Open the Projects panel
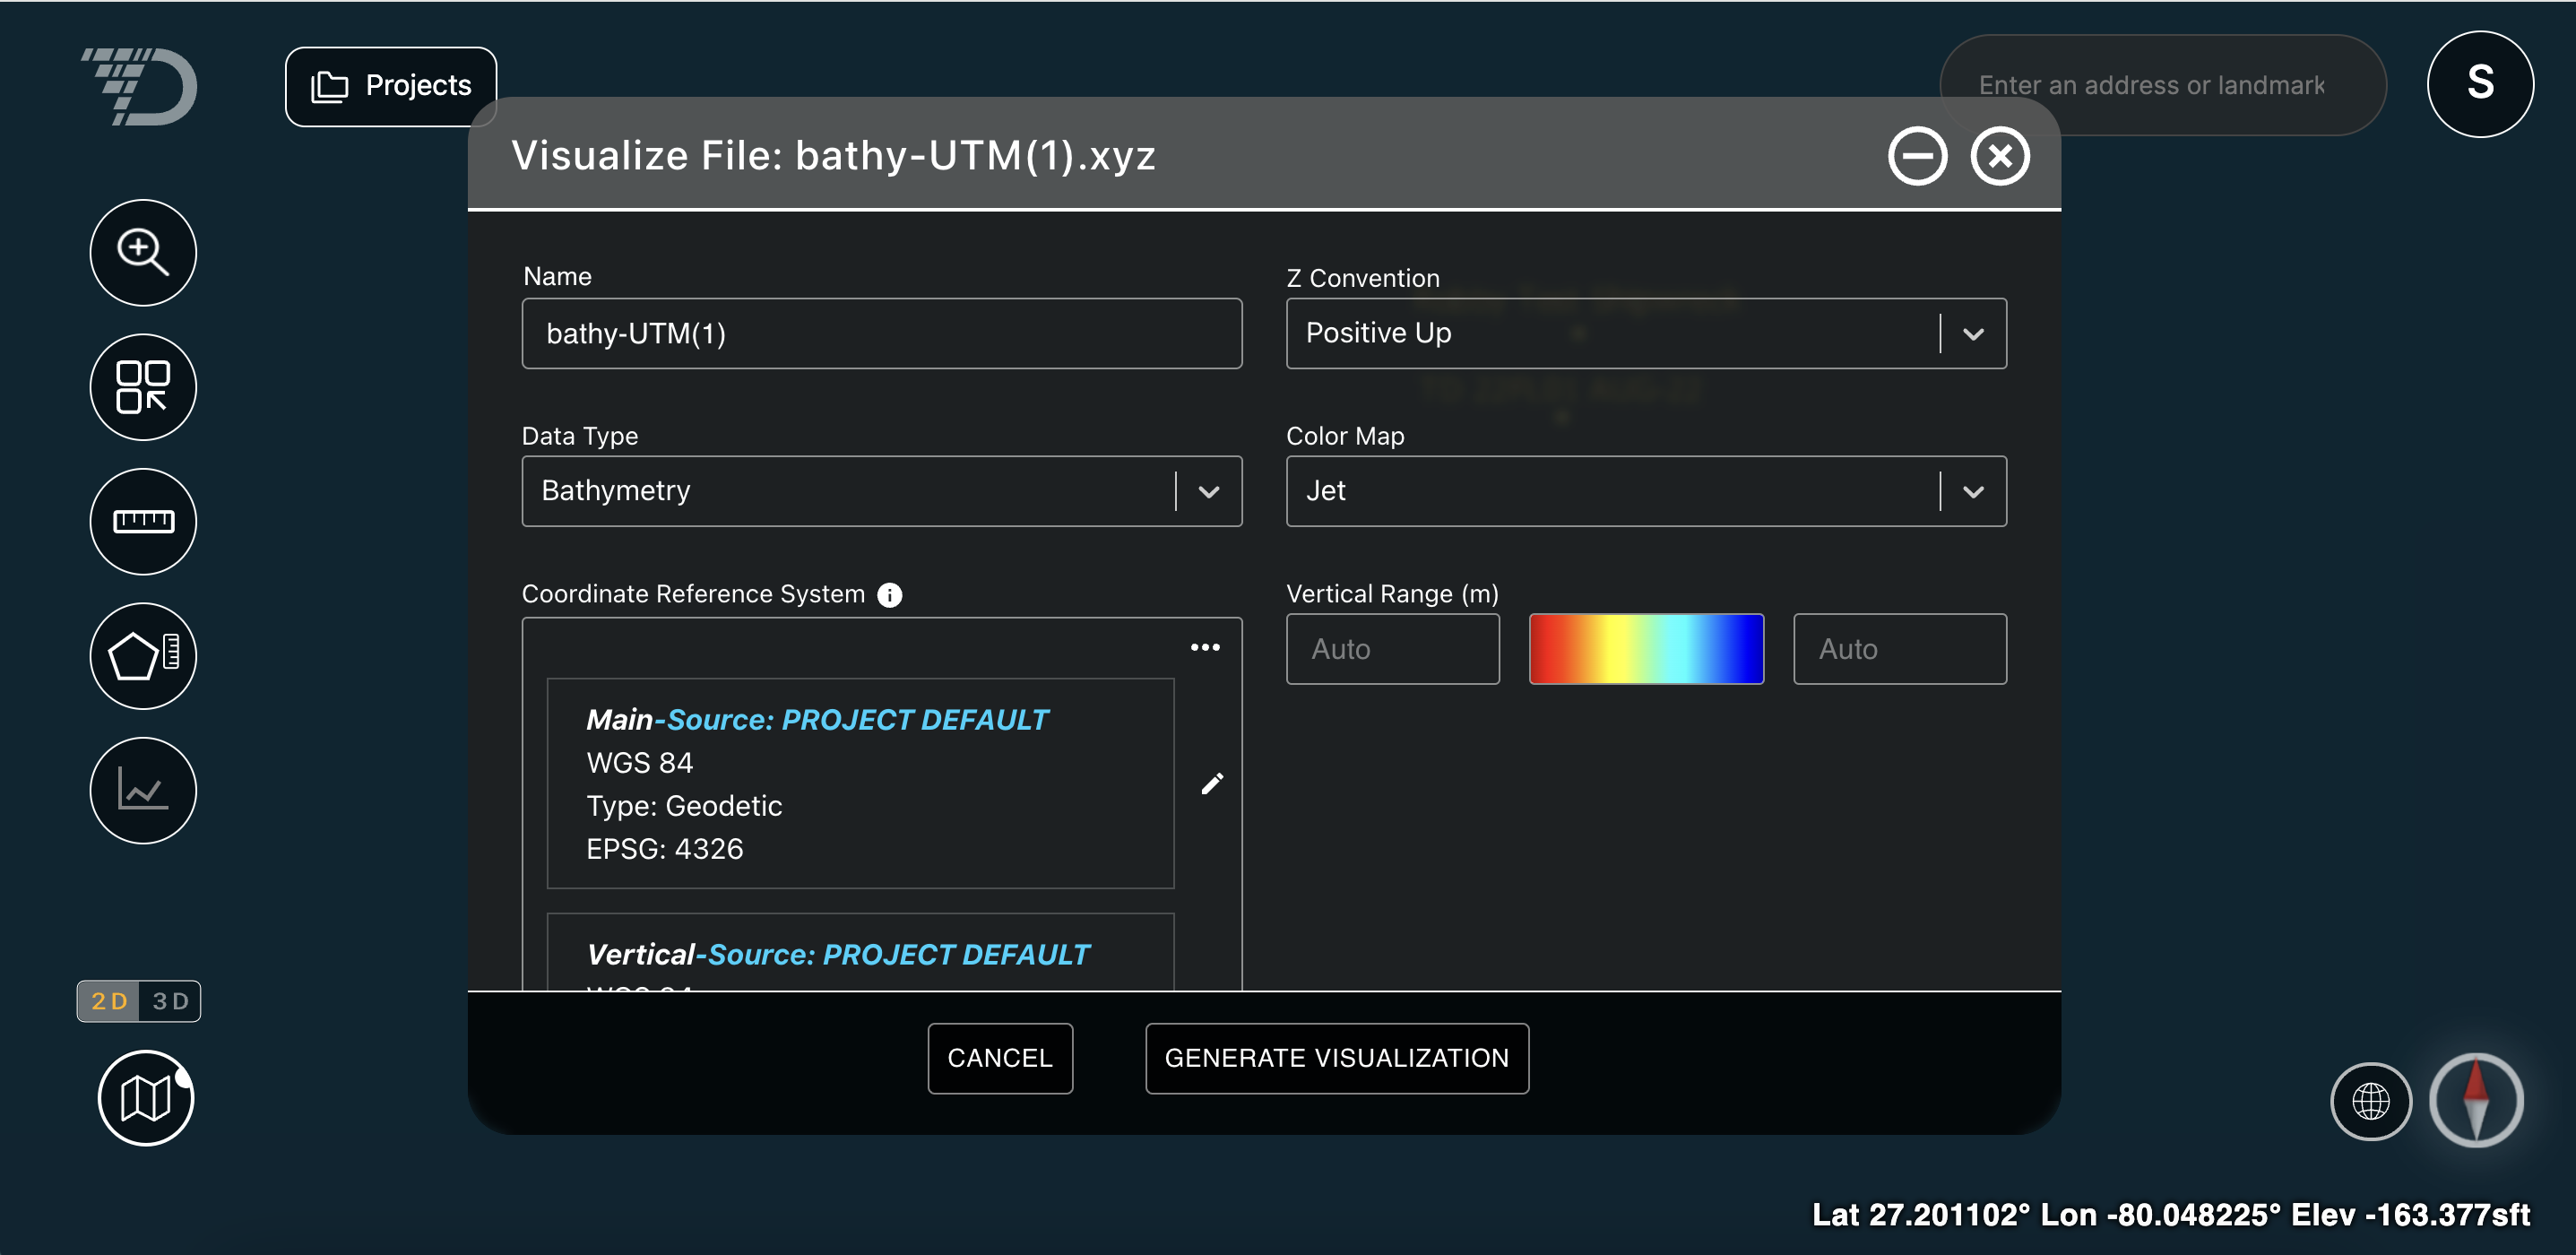Screen dimensions: 2576x1255 pos(391,86)
